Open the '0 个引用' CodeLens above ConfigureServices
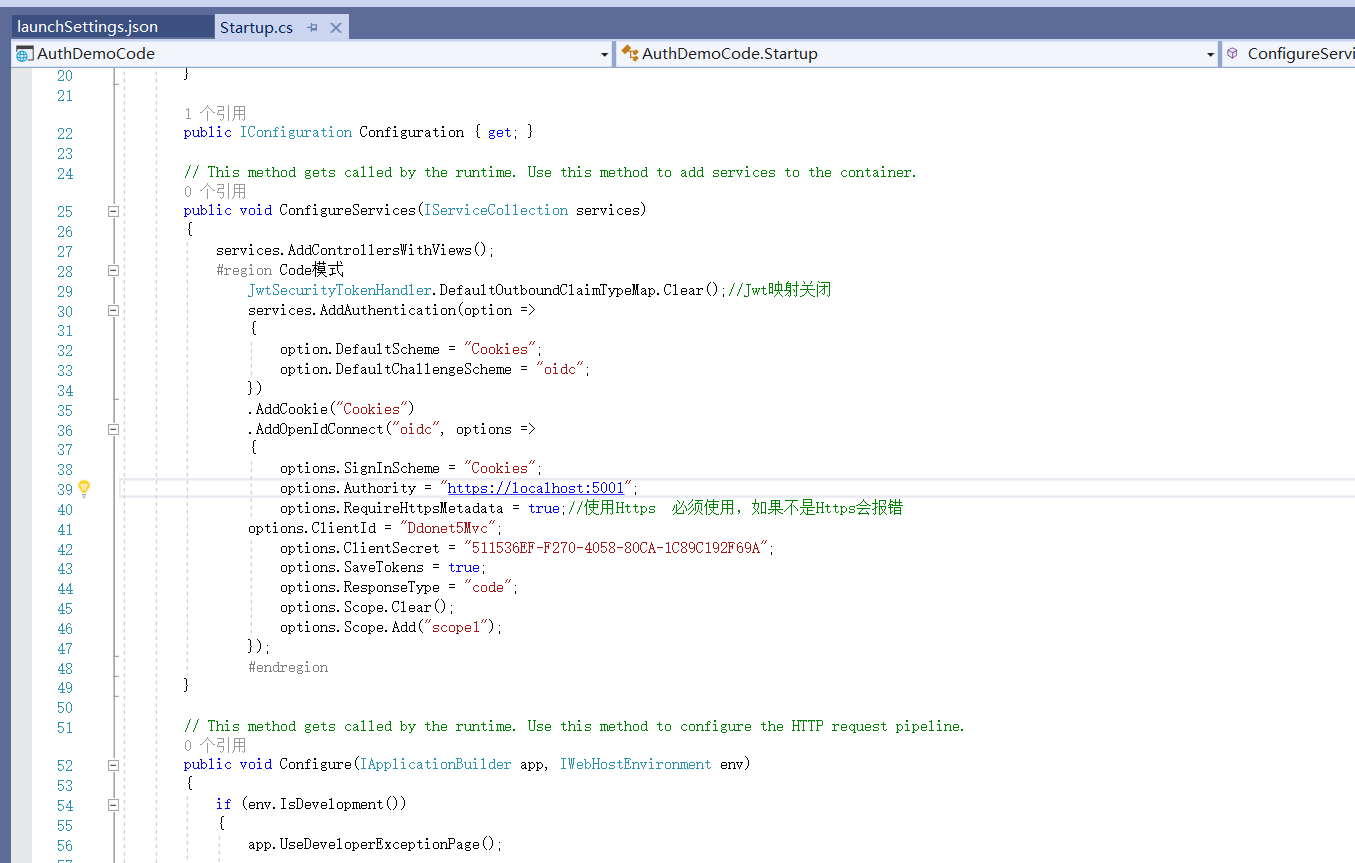The height and width of the screenshot is (863, 1355). click(x=215, y=191)
